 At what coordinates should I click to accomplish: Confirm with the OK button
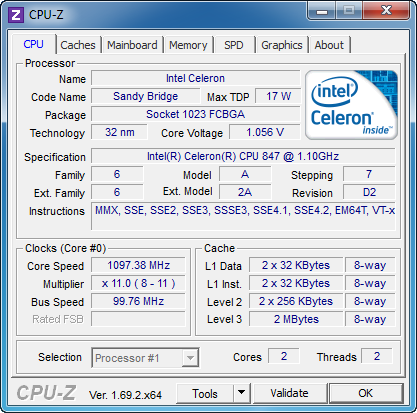click(x=366, y=393)
